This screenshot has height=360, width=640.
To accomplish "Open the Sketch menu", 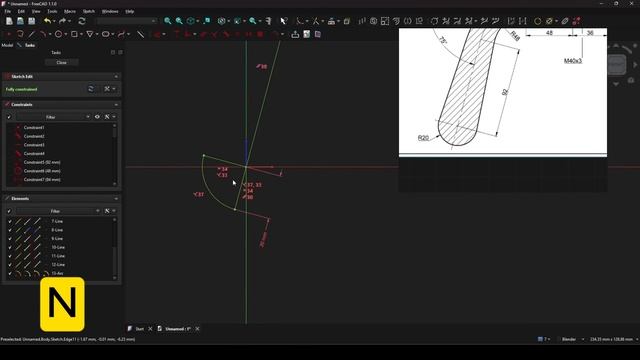I will click(x=89, y=11).
